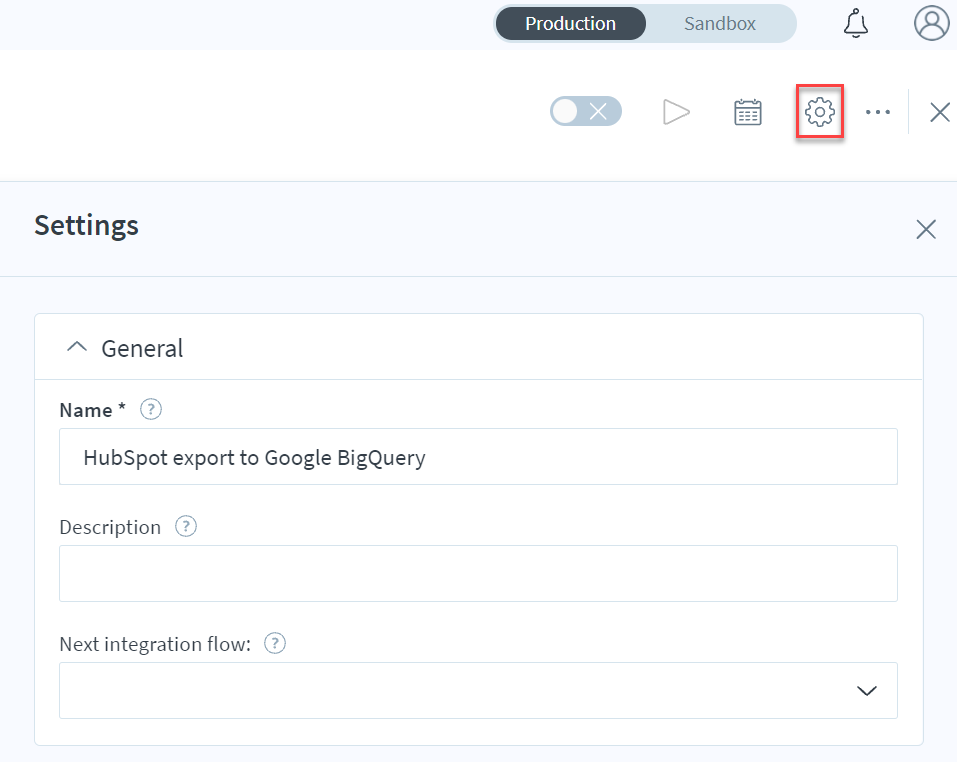Open the user profile avatar
The height and width of the screenshot is (762, 957).
[931, 23]
